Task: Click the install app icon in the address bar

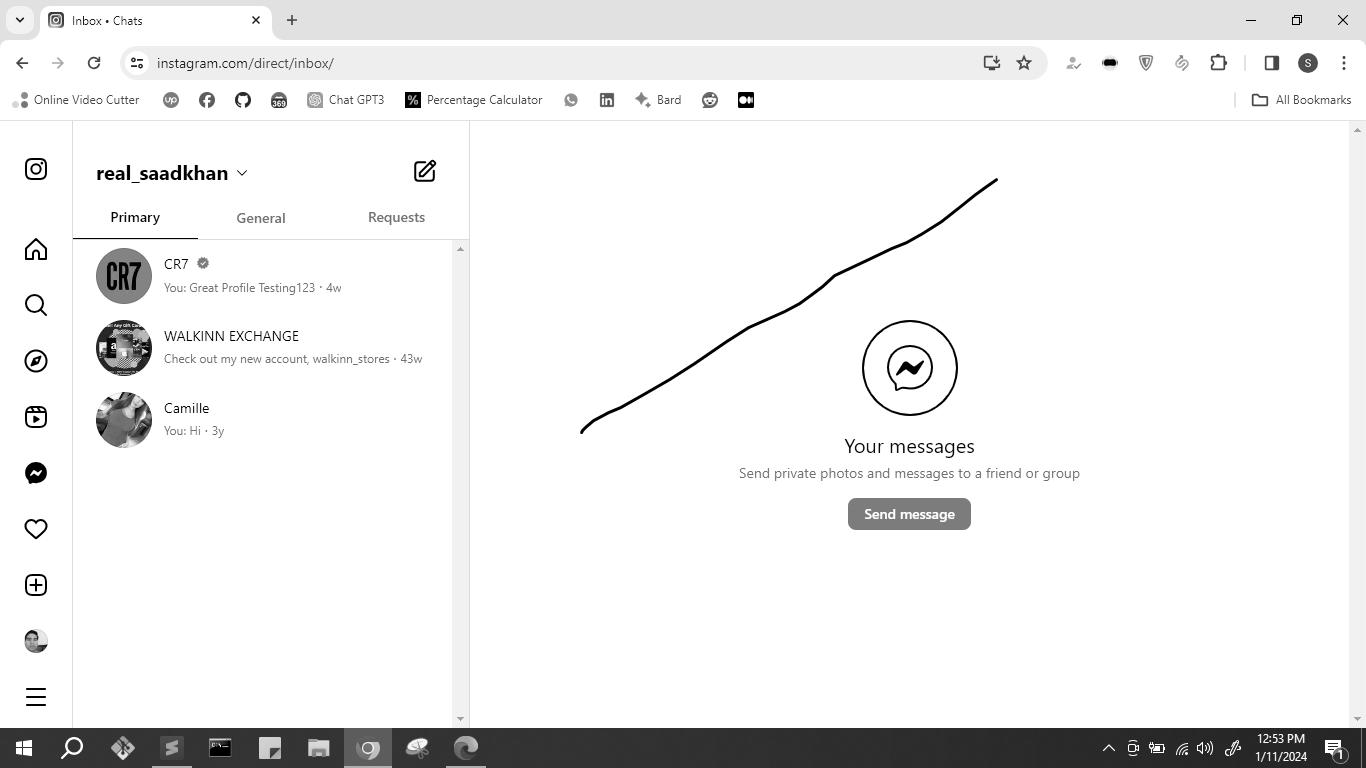Action: tap(991, 63)
